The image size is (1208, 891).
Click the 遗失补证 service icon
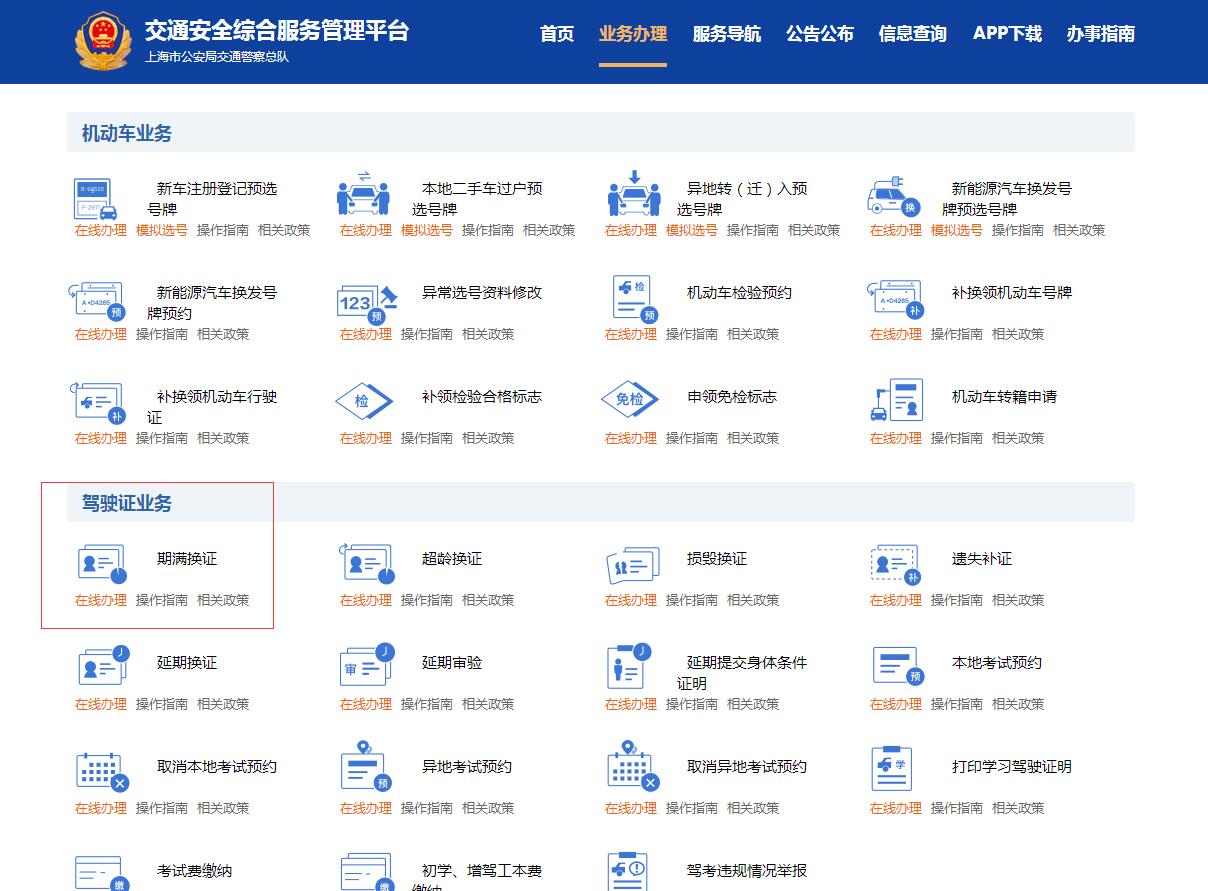click(x=895, y=565)
